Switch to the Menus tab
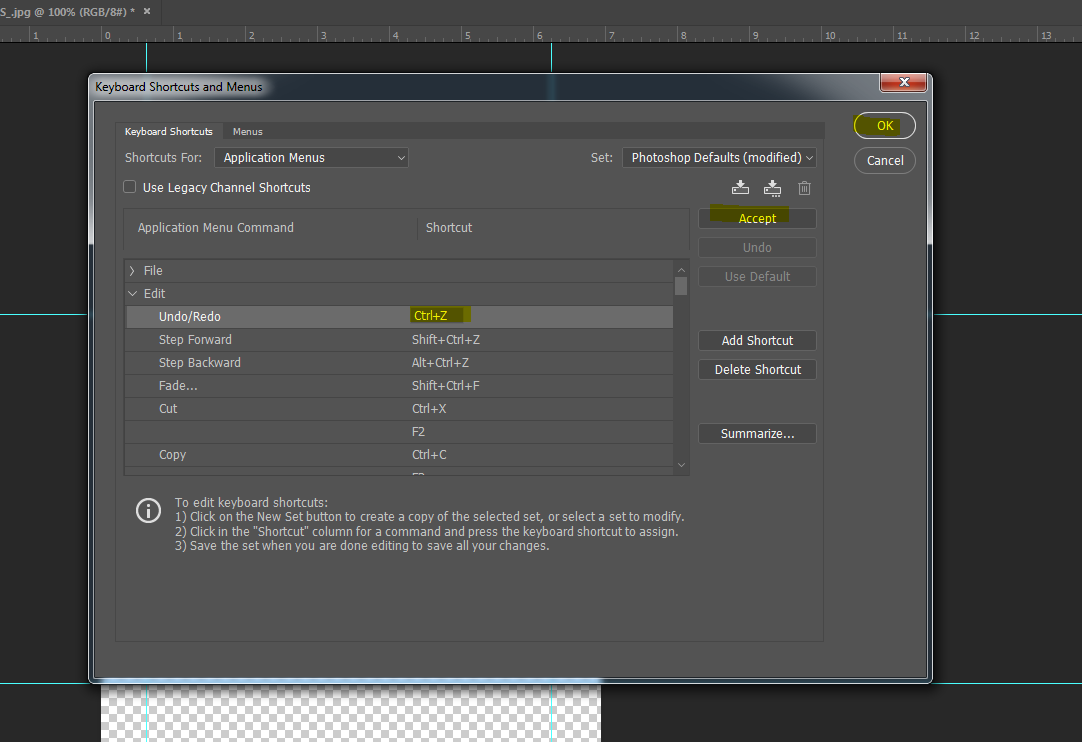 248,131
